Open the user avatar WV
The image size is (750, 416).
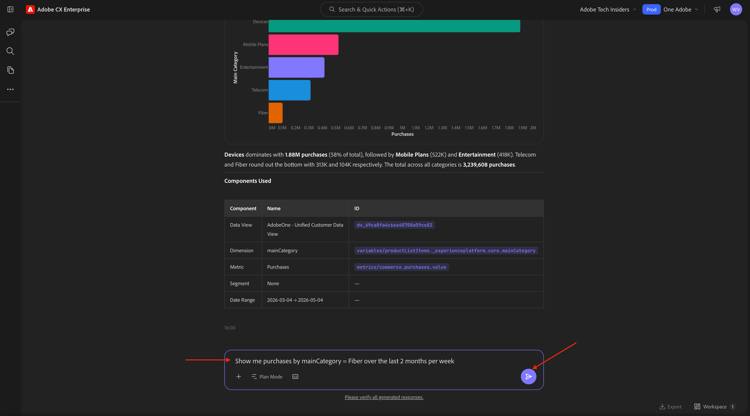(736, 9)
